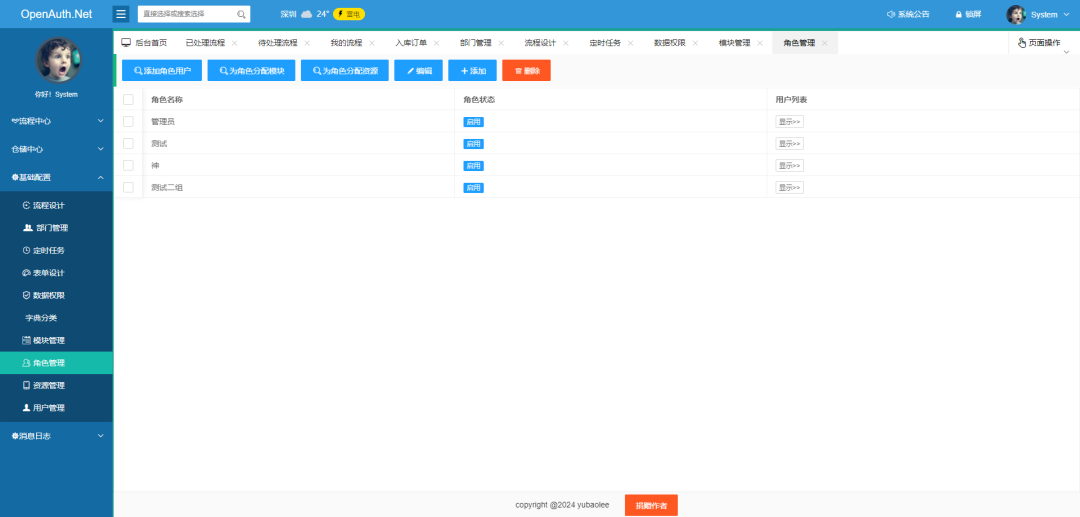This screenshot has width=1080, height=517.
Task: Toggle the sidebar with the hamburger icon
Action: [121, 14]
